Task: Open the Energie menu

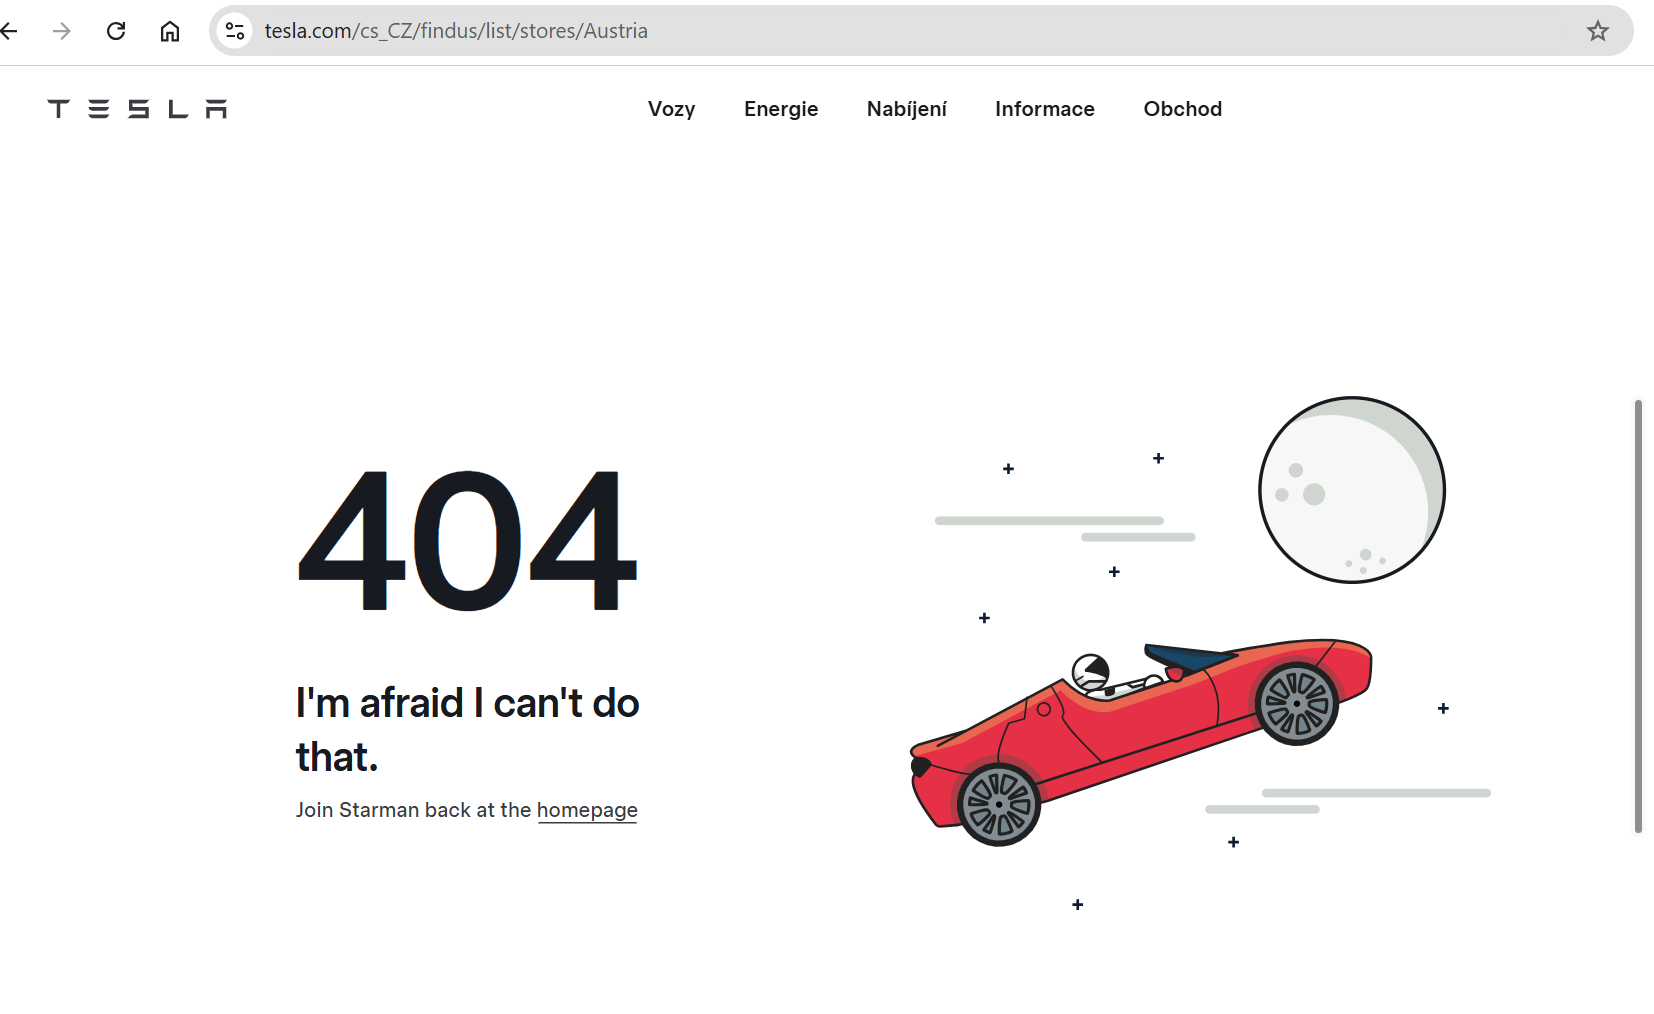Action: (781, 109)
